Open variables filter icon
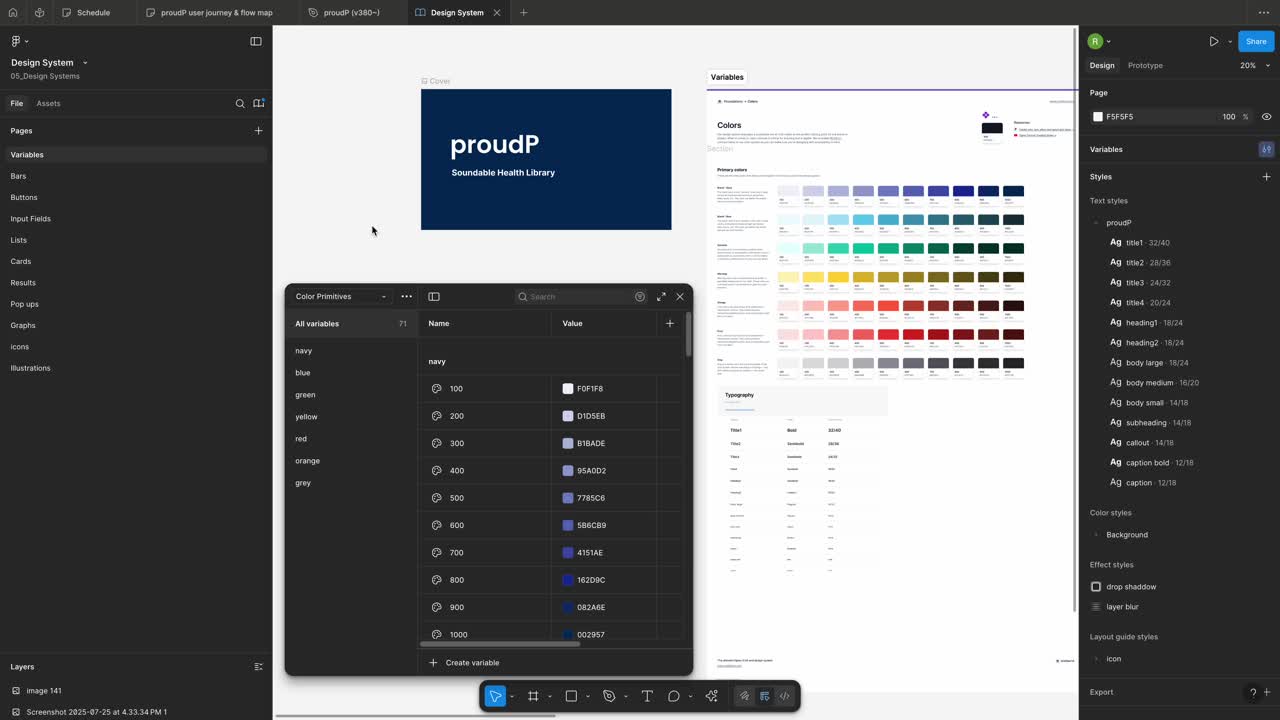The height and width of the screenshot is (720, 1280). click(640, 297)
